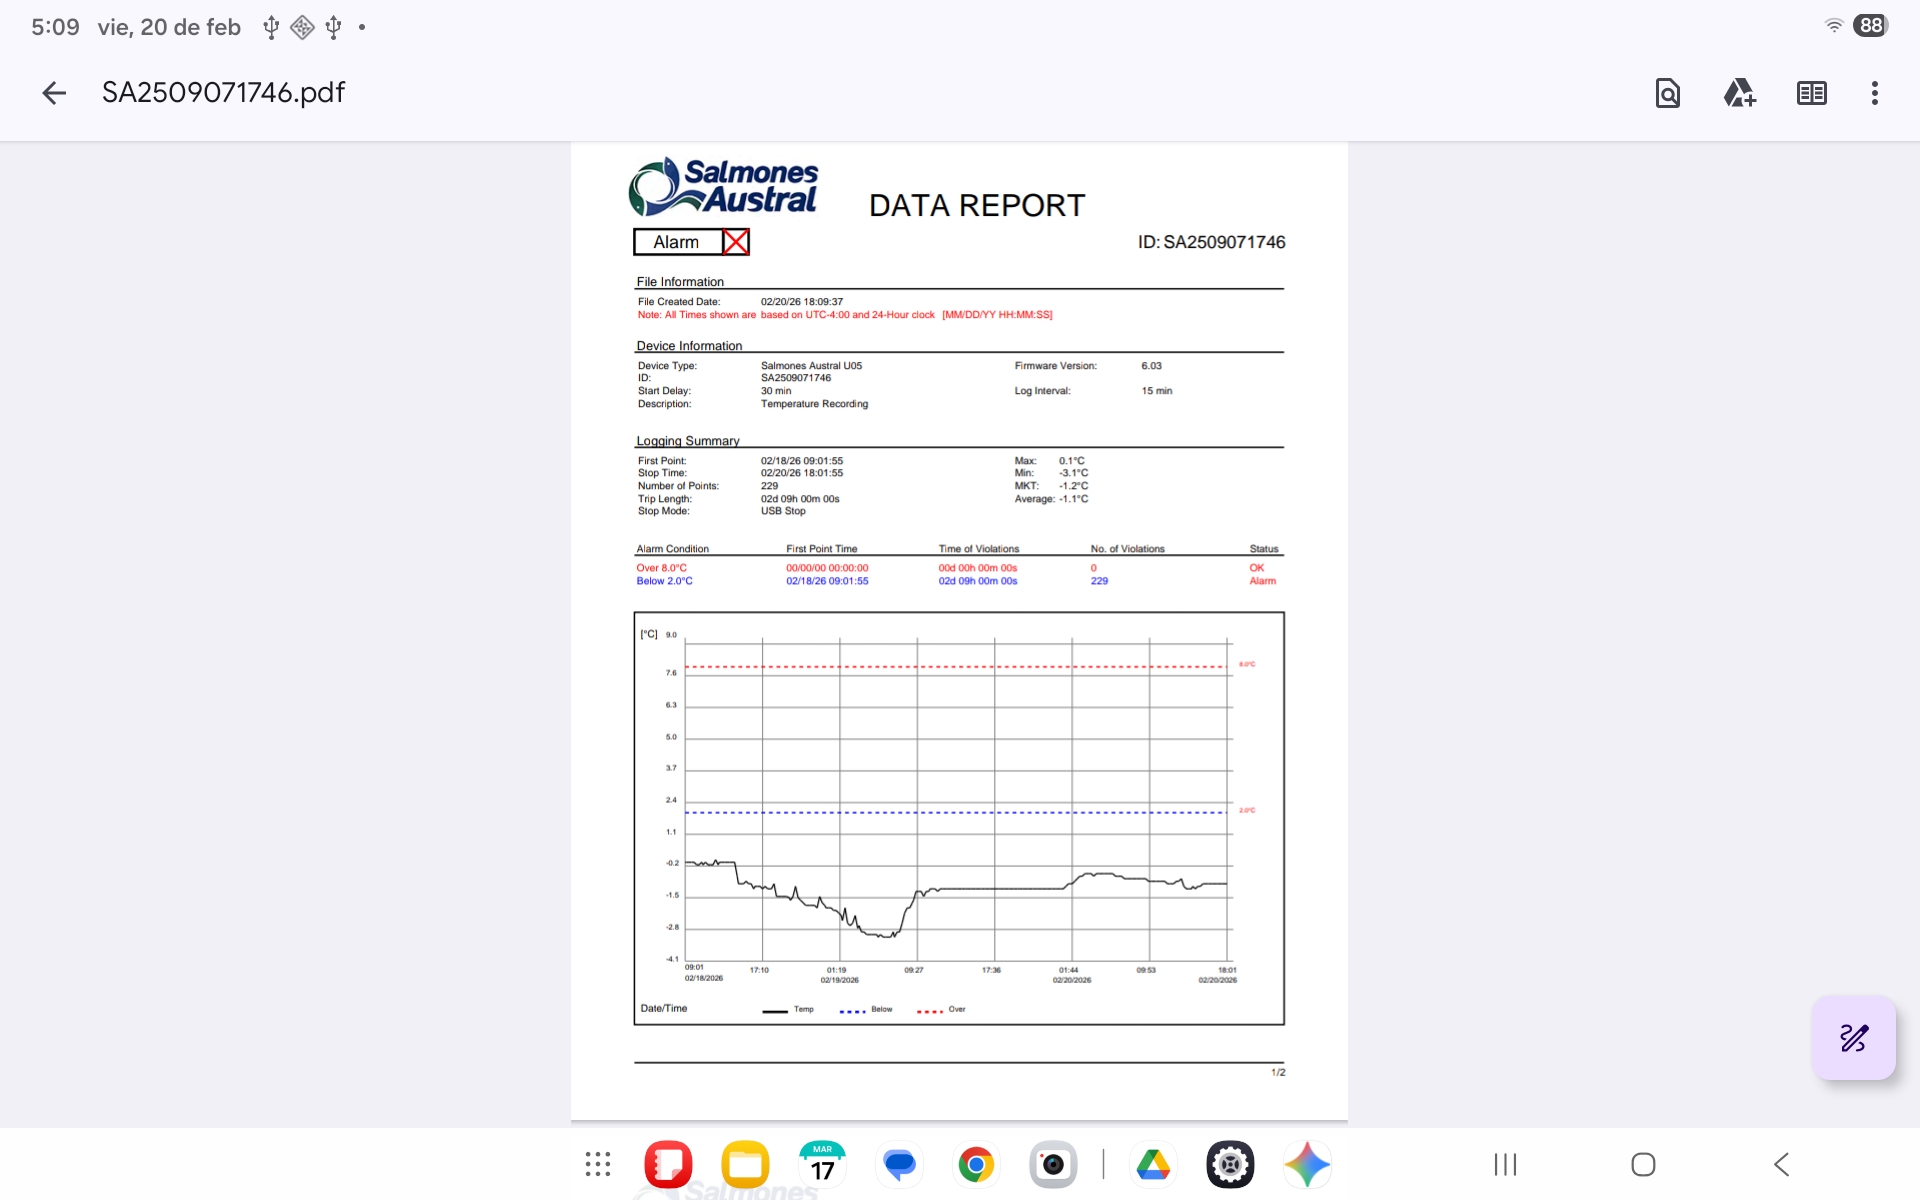Launch the Camera app
1920x1200 pixels.
coord(1053,1164)
